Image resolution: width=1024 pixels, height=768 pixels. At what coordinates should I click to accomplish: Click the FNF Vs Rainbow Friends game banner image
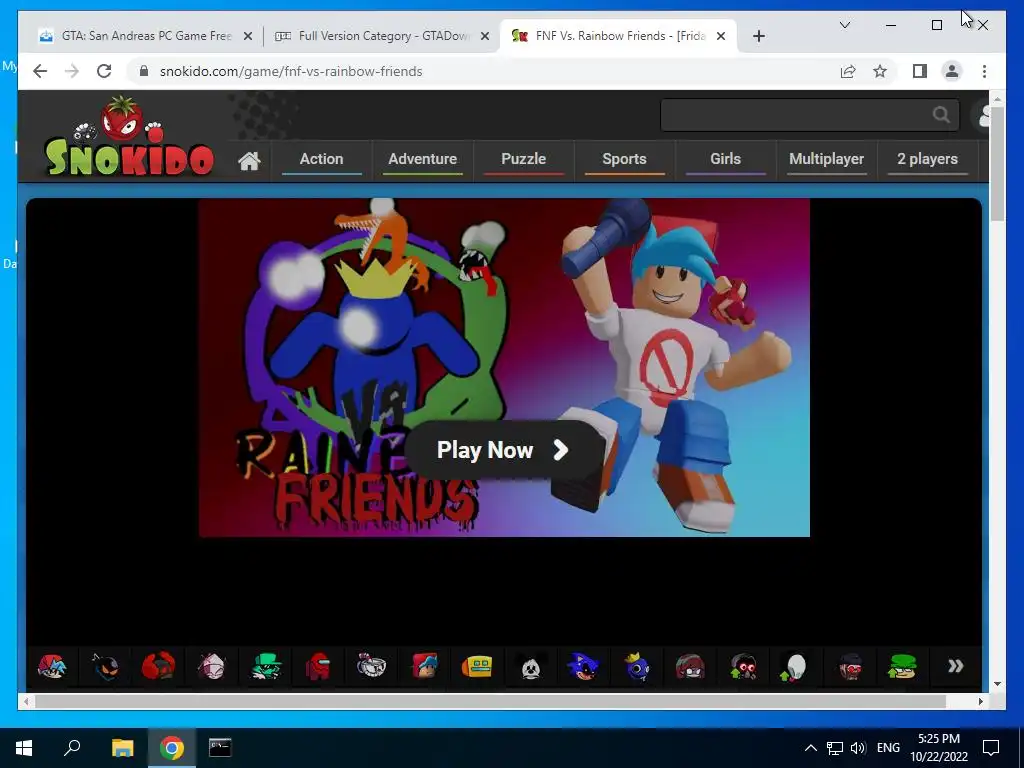(x=504, y=367)
